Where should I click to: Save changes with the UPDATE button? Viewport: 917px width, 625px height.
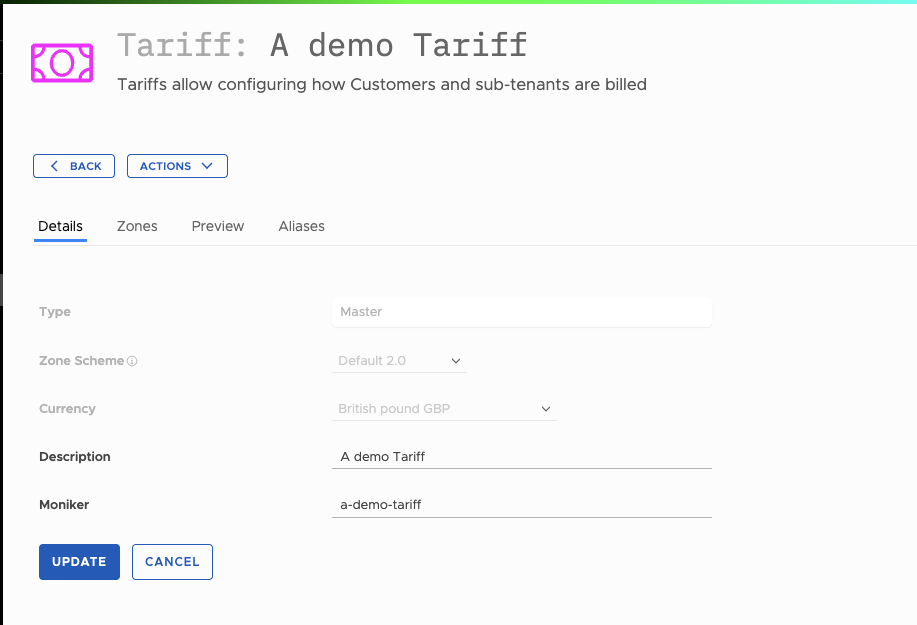[80, 562]
